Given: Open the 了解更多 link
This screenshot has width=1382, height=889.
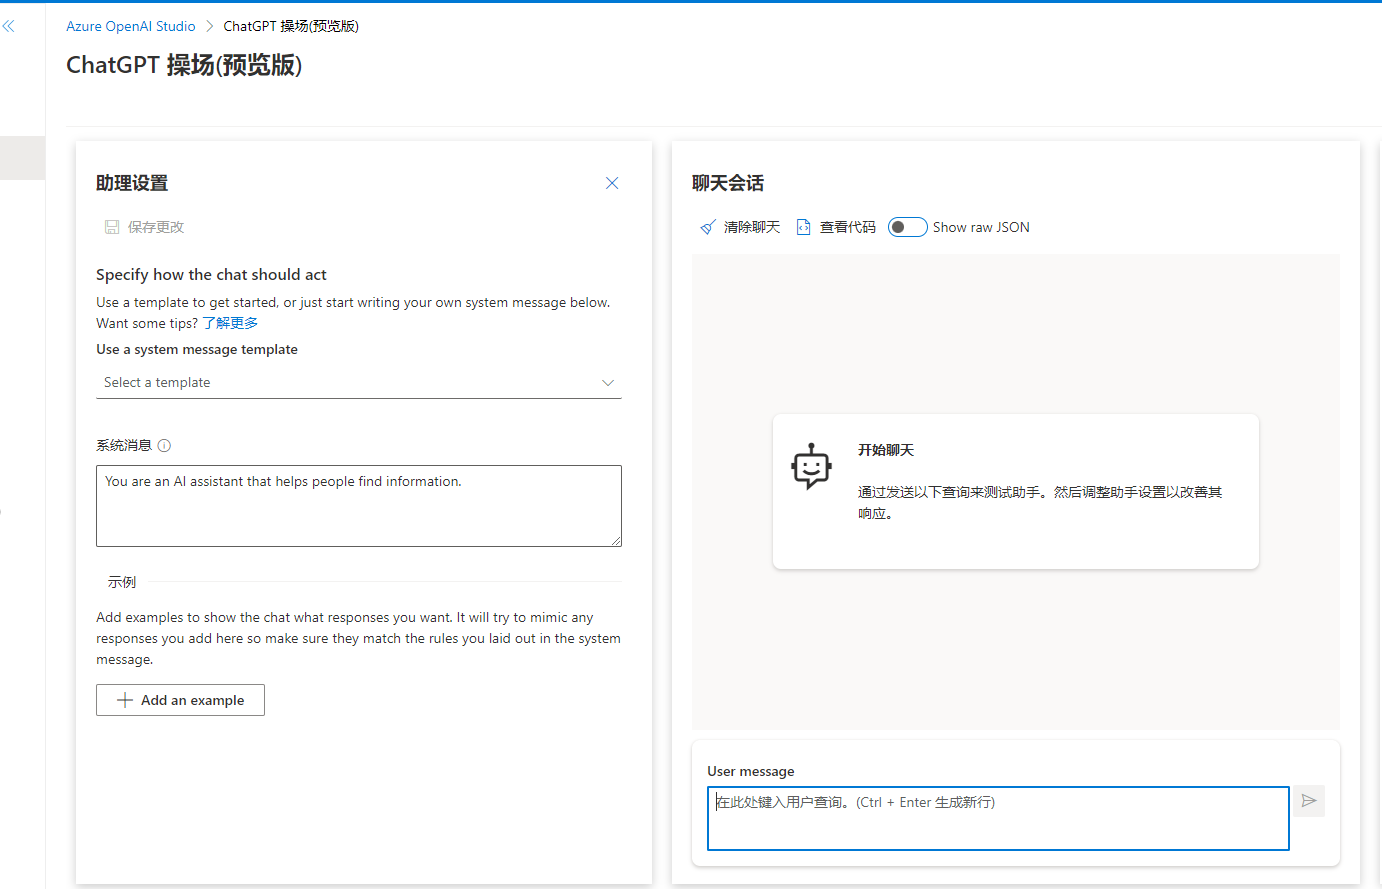Looking at the screenshot, I should pos(231,323).
